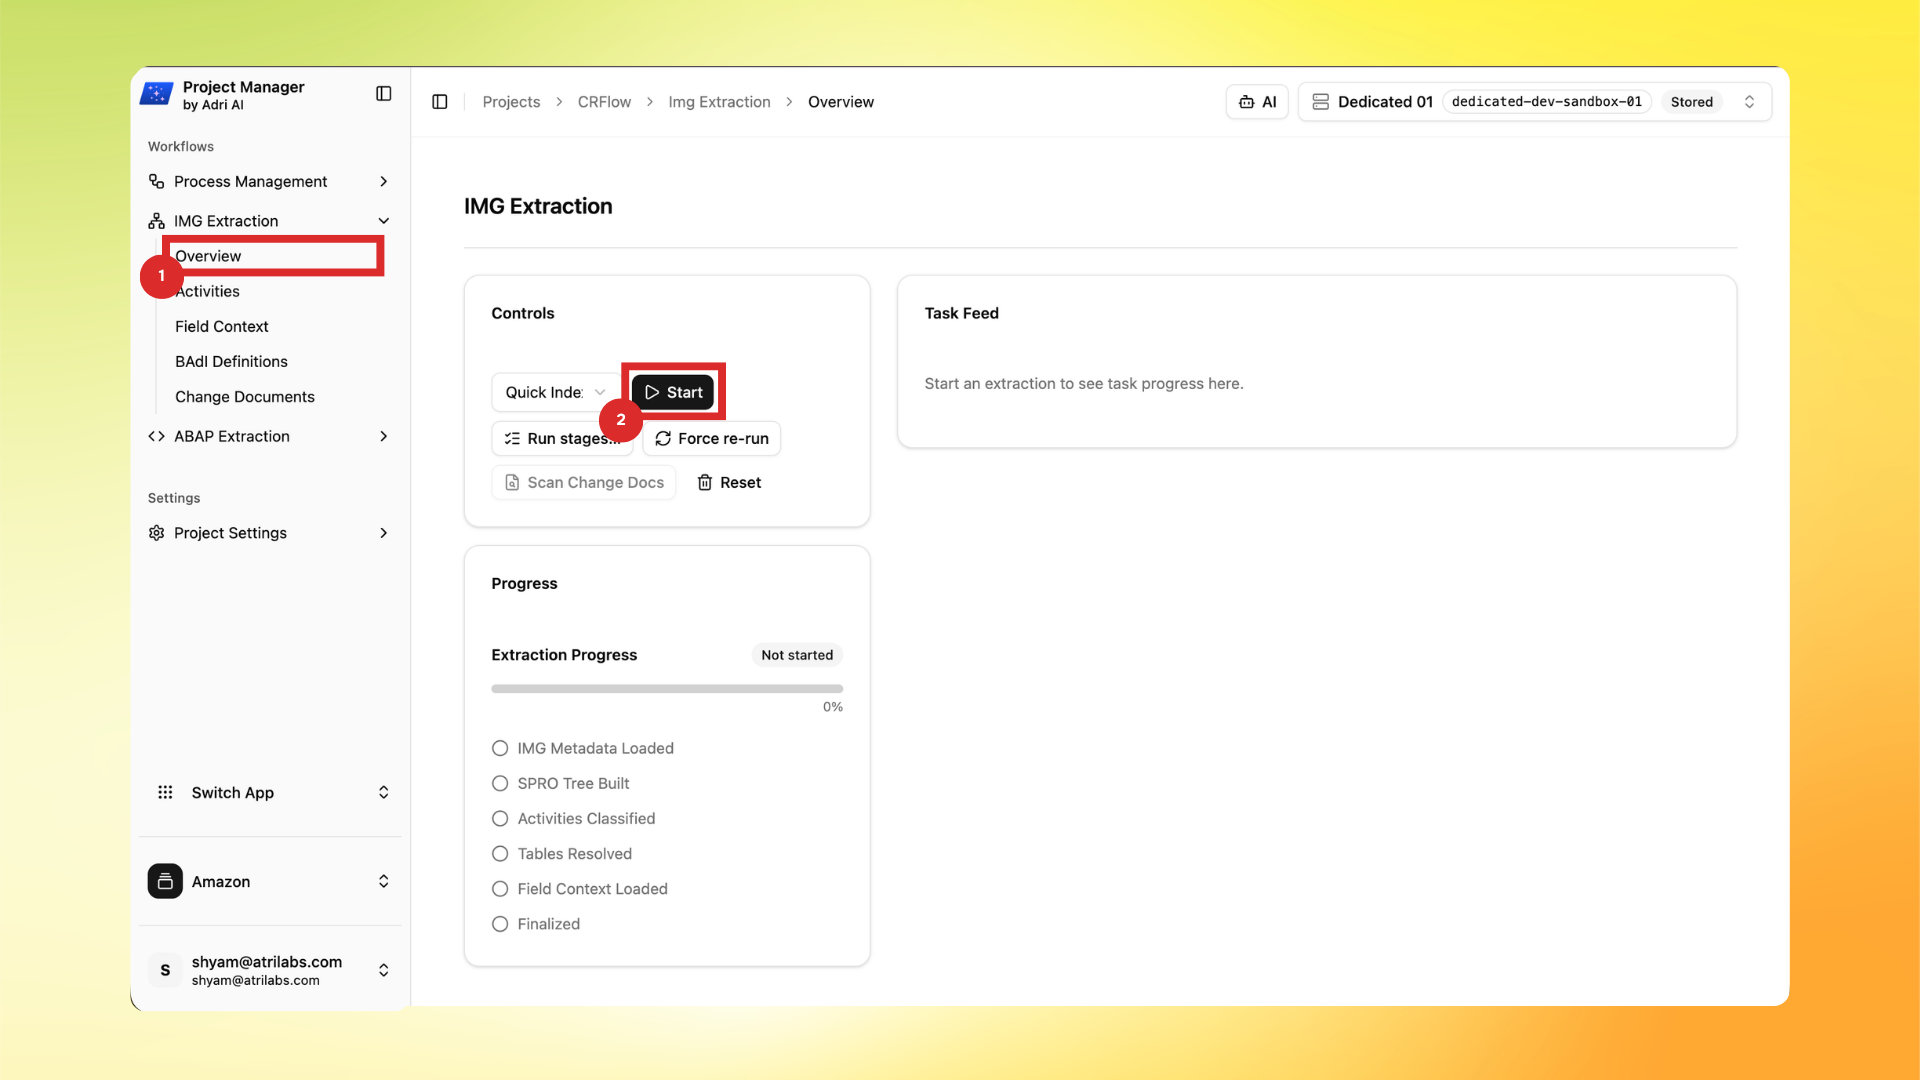Collapse sidebar using panel icon beside Project Manager
The height and width of the screenshot is (1080, 1920).
pos(383,94)
